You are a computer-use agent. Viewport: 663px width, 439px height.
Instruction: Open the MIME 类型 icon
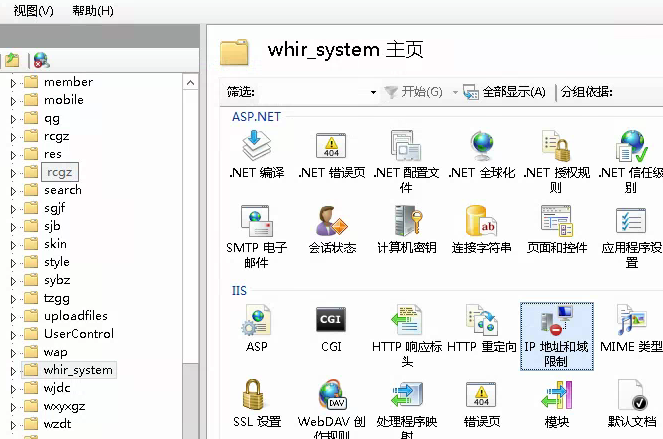click(631, 321)
